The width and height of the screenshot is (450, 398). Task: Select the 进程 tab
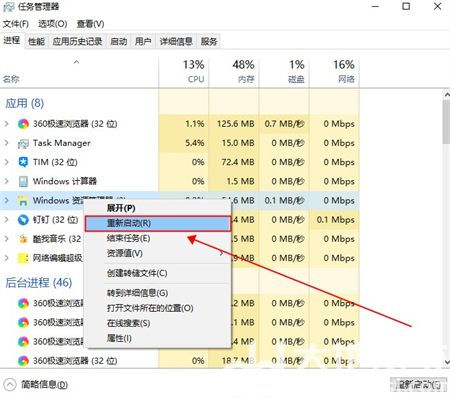point(12,41)
